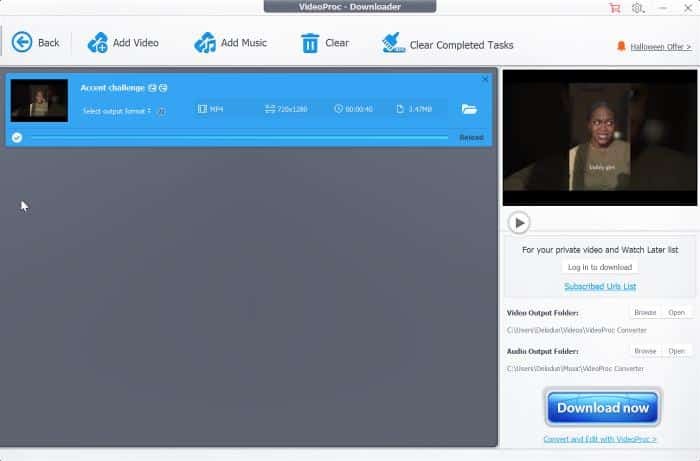700x461 pixels.
Task: Play the preview video
Action: point(519,223)
